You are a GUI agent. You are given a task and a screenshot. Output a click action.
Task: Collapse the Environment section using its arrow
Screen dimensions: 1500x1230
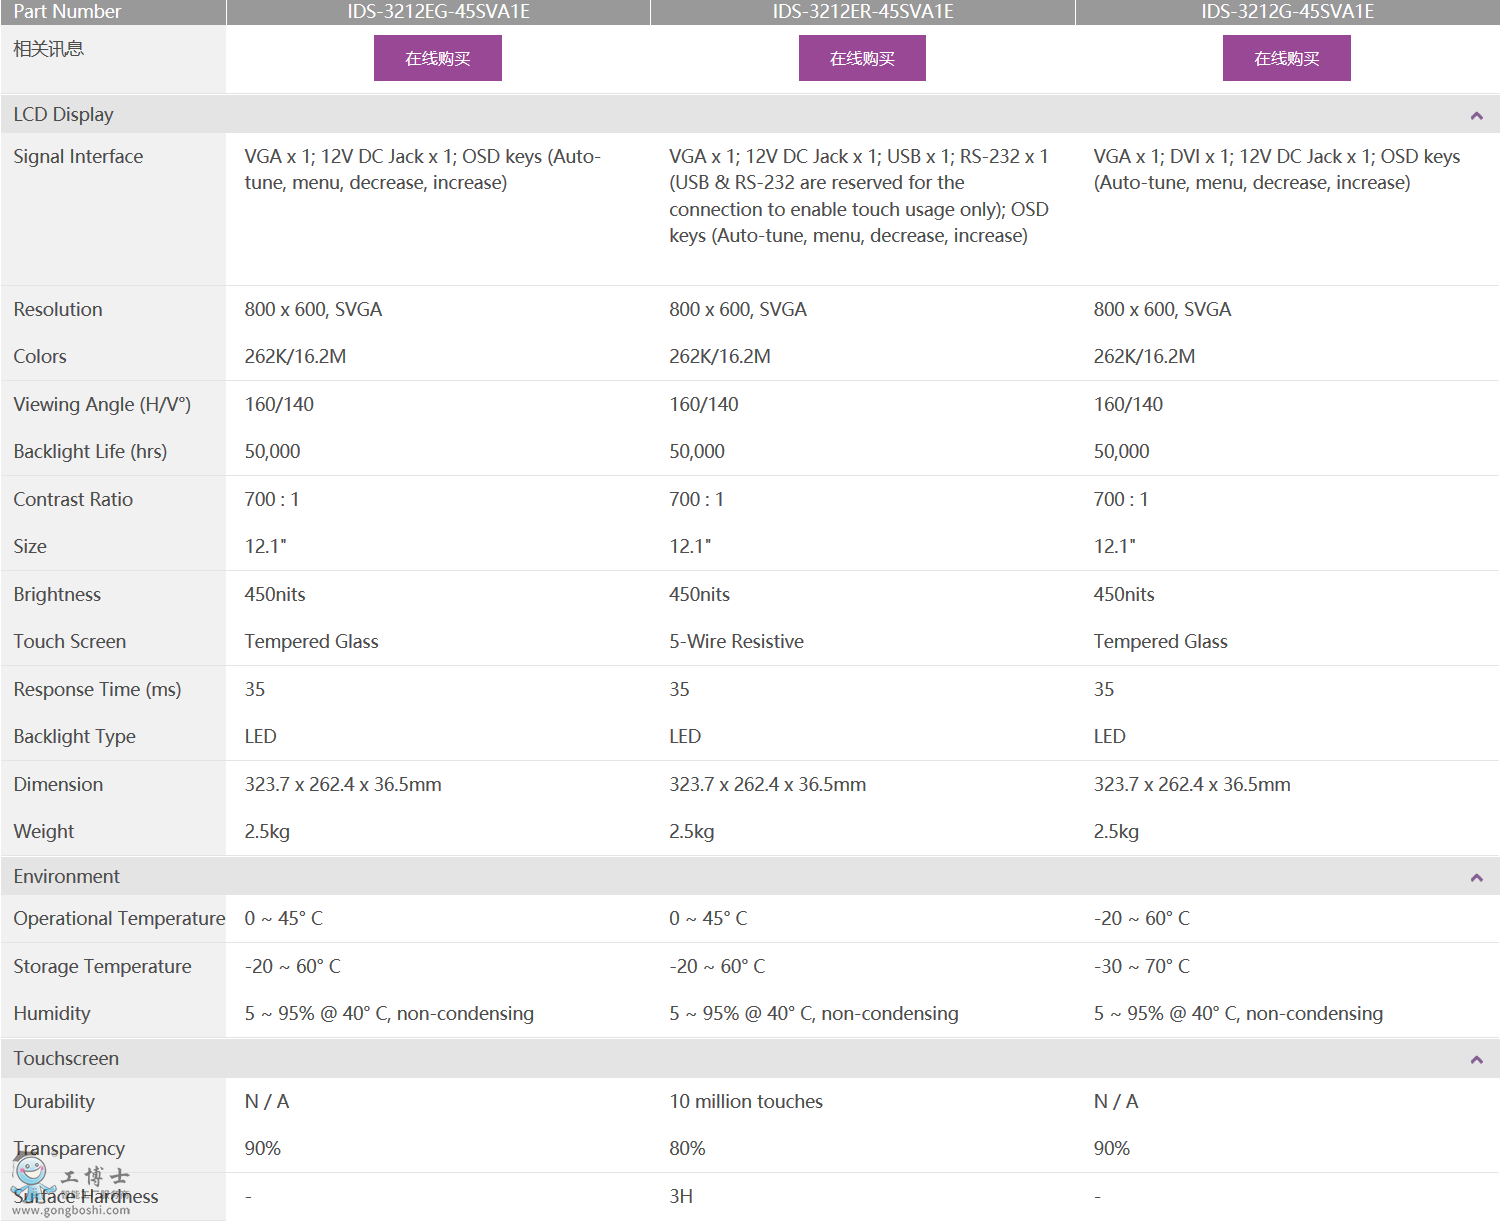pos(1476,878)
